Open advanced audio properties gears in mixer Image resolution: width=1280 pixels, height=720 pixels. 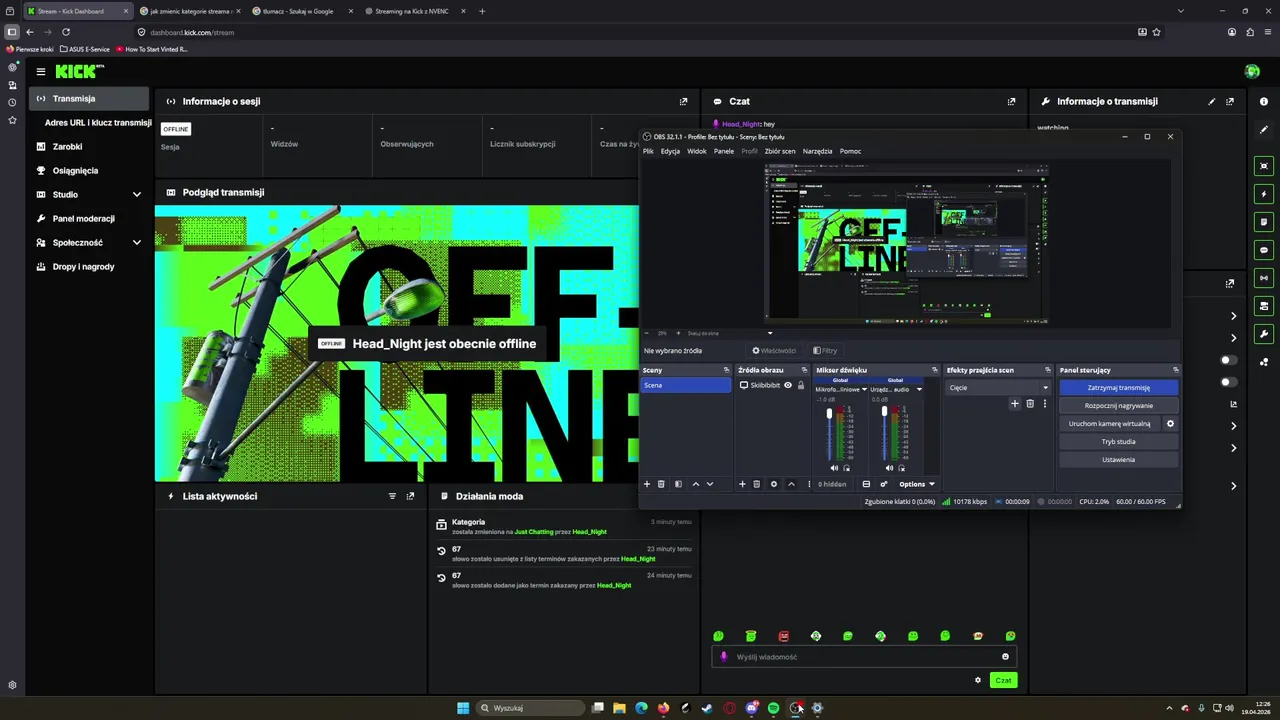[883, 484]
